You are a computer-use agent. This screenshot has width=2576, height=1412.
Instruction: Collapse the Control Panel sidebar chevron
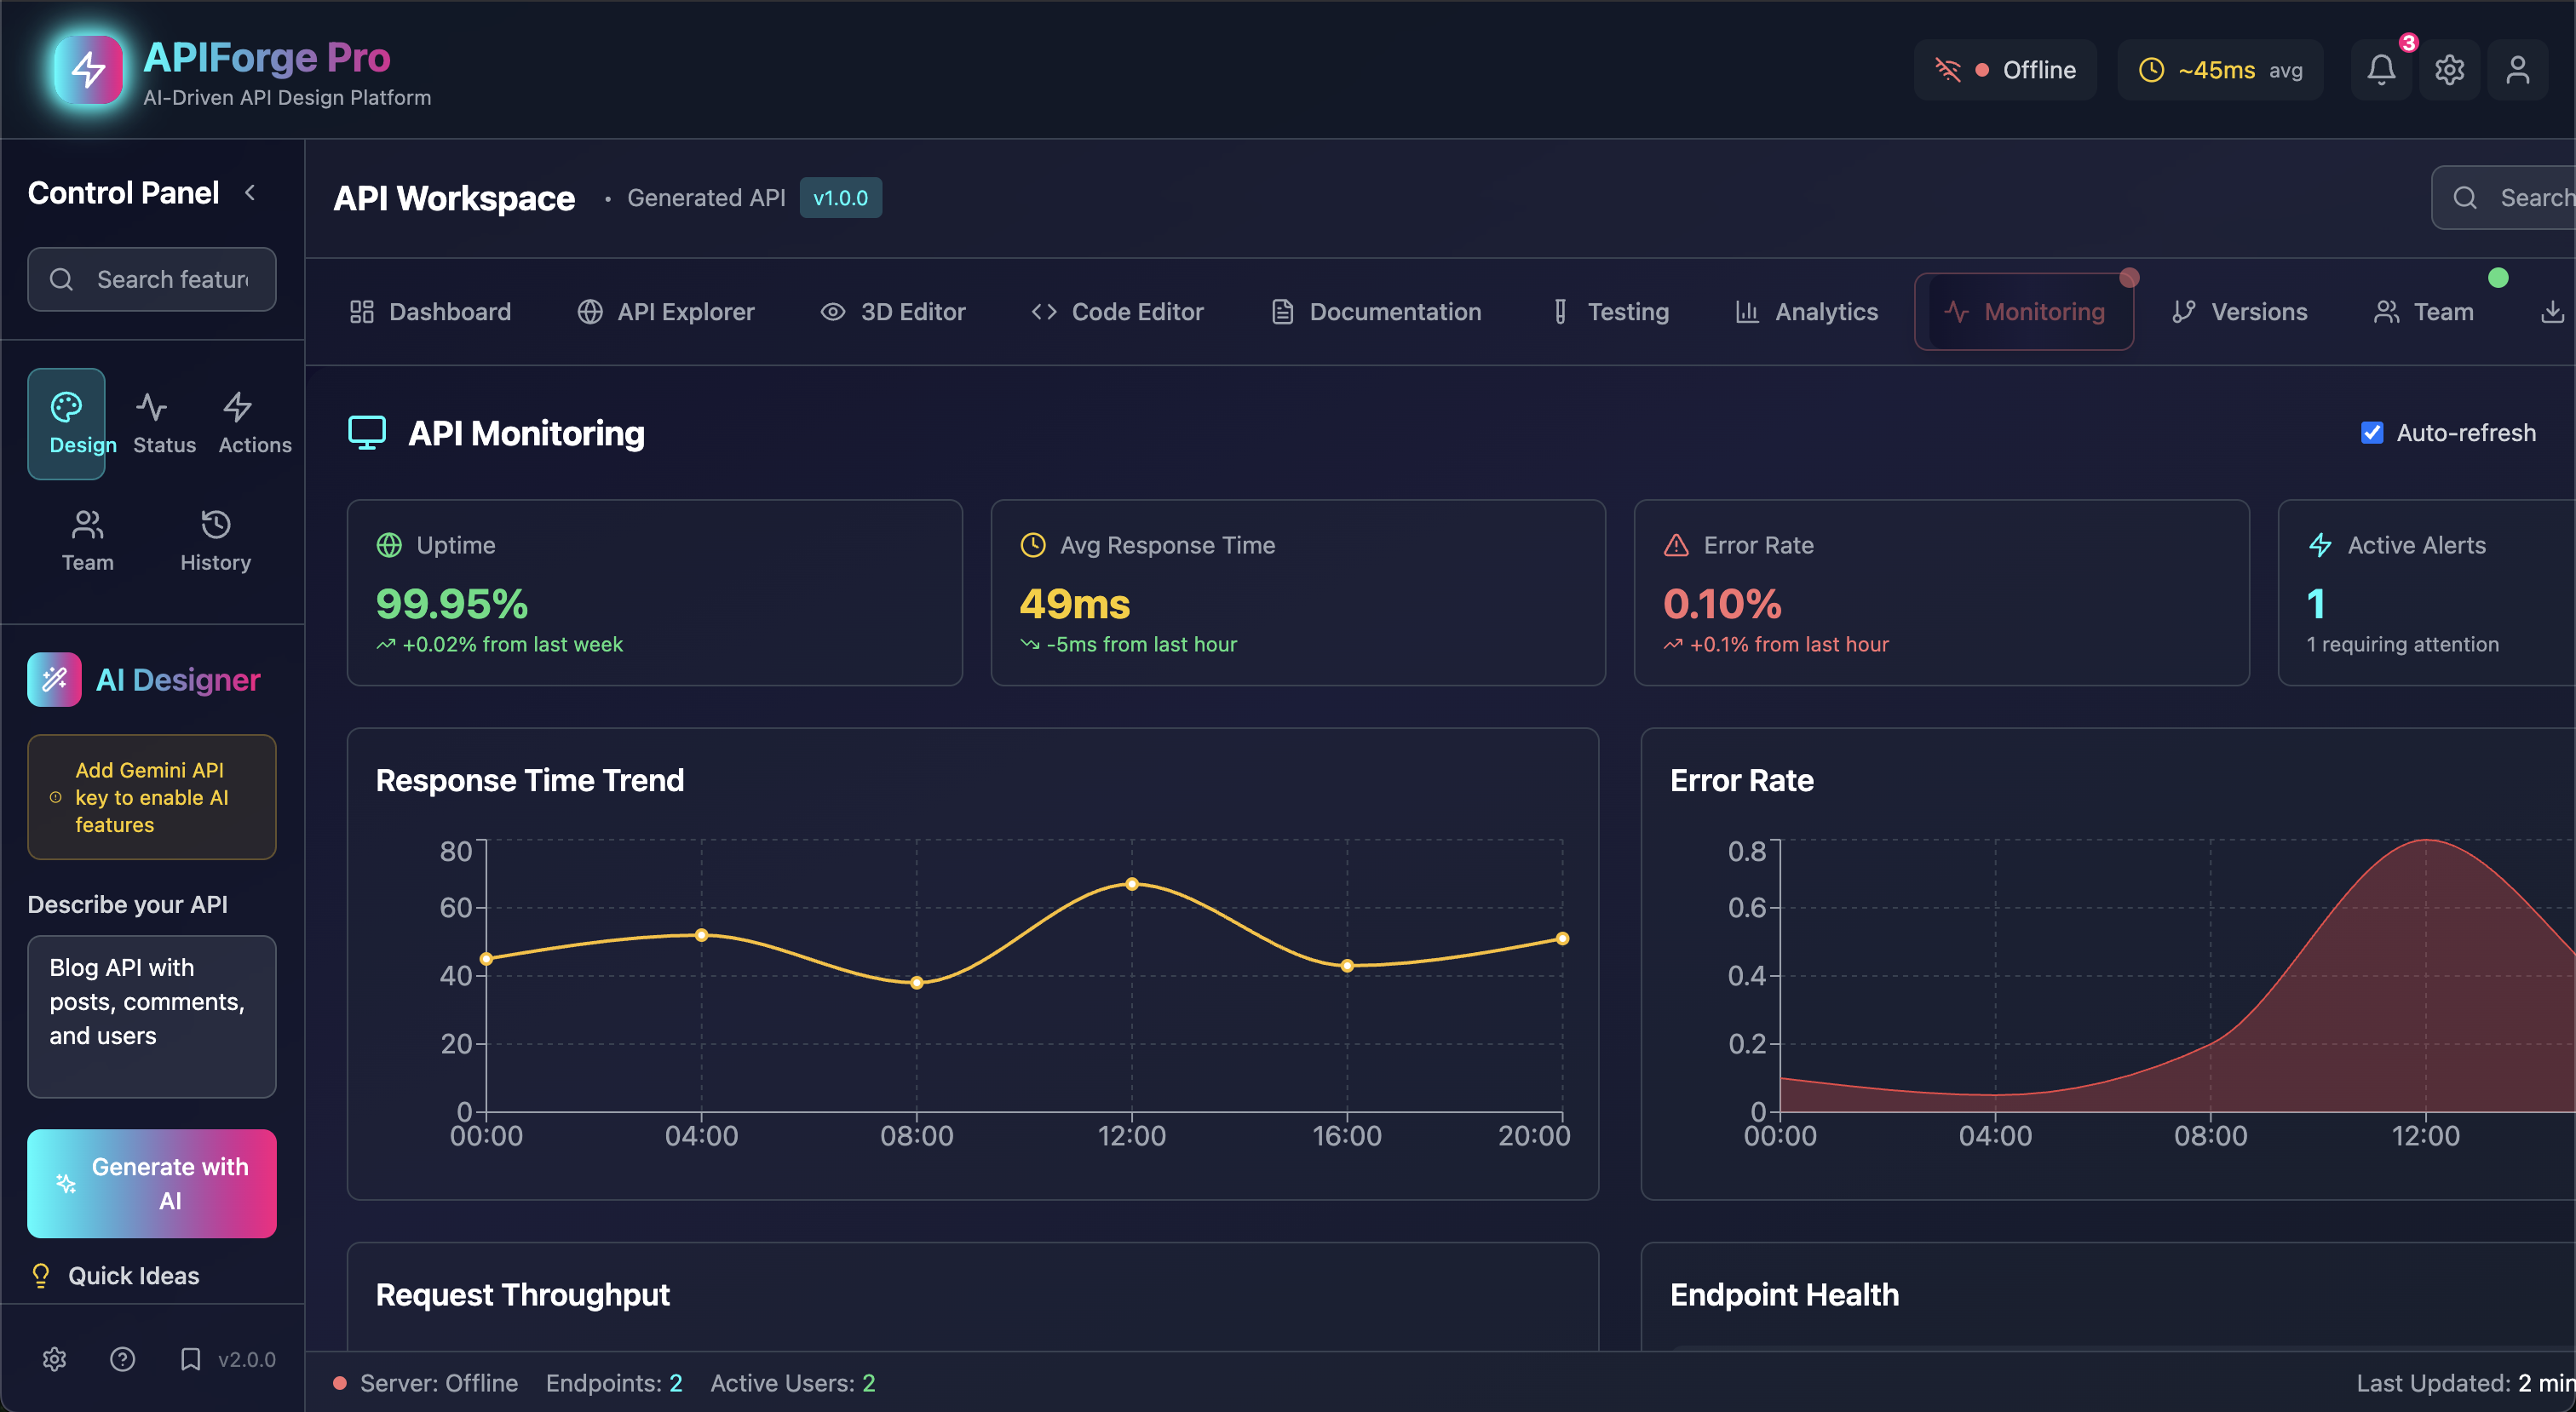pos(250,193)
